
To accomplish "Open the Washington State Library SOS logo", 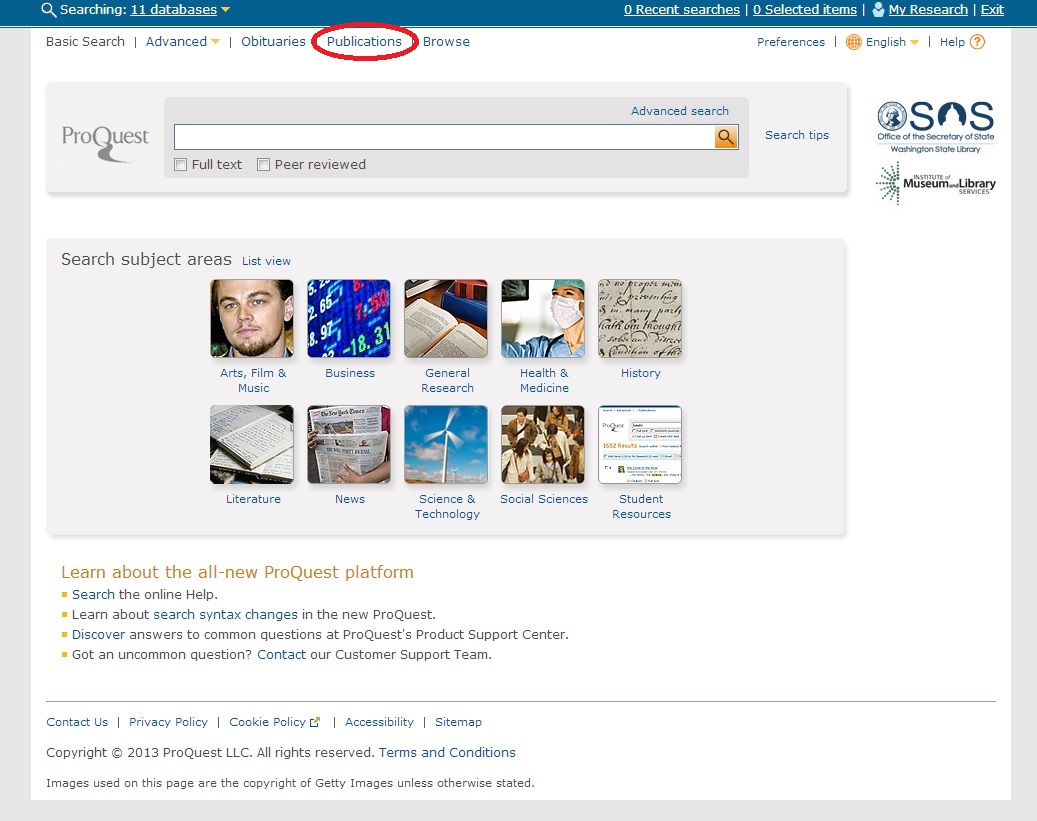I will pyautogui.click(x=936, y=127).
